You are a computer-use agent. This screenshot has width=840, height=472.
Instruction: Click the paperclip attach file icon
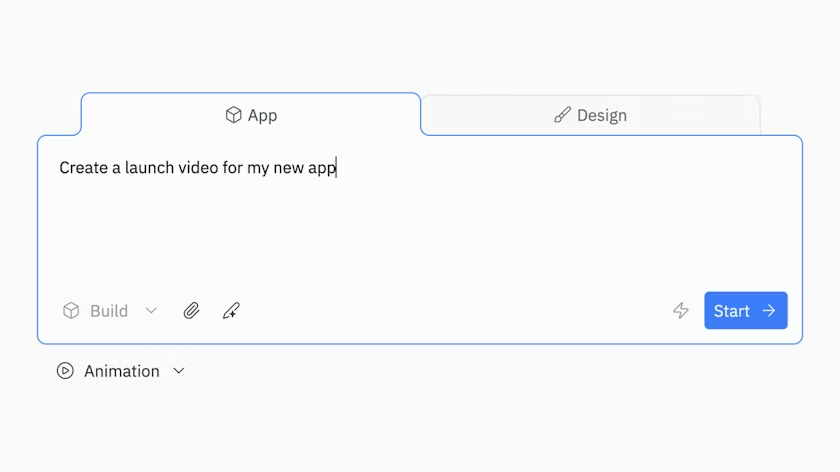pos(191,311)
